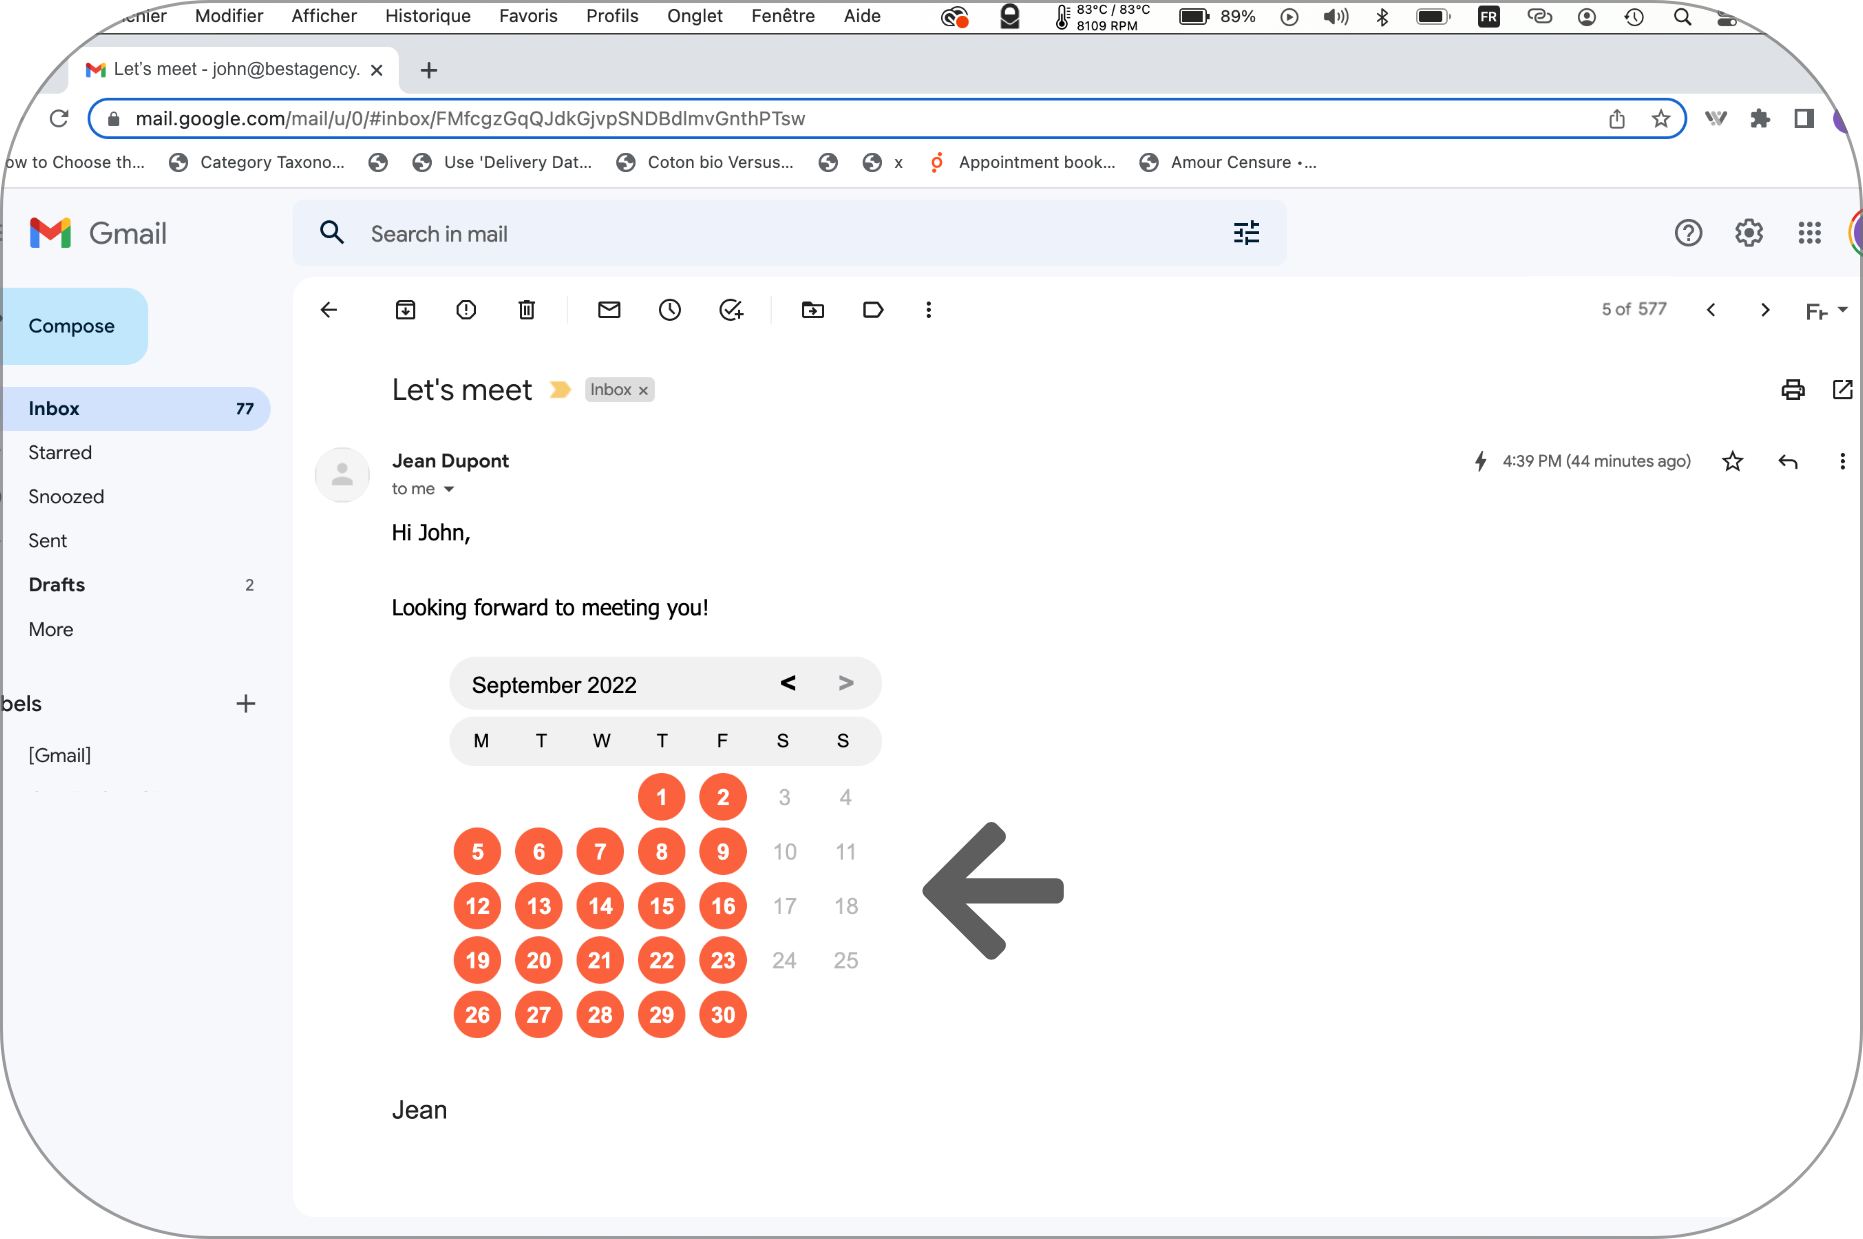Snooze this email with clock icon
The height and width of the screenshot is (1239, 1863).
(670, 310)
